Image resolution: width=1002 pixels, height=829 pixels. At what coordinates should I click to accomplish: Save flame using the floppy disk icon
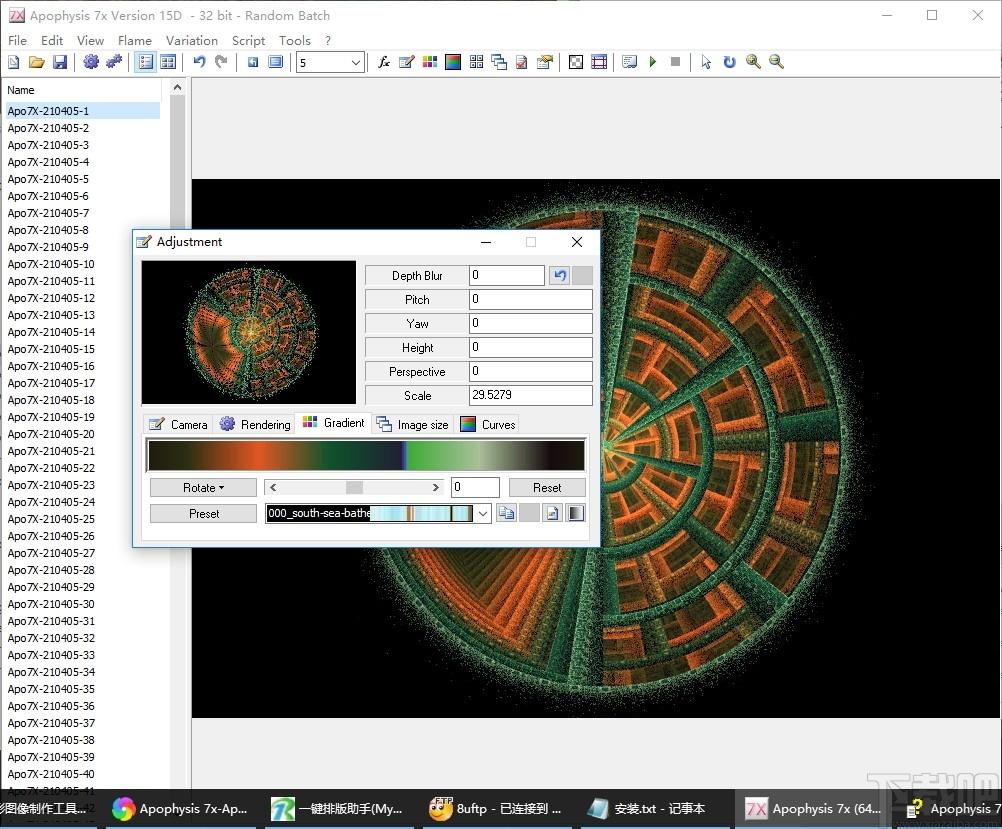[59, 62]
